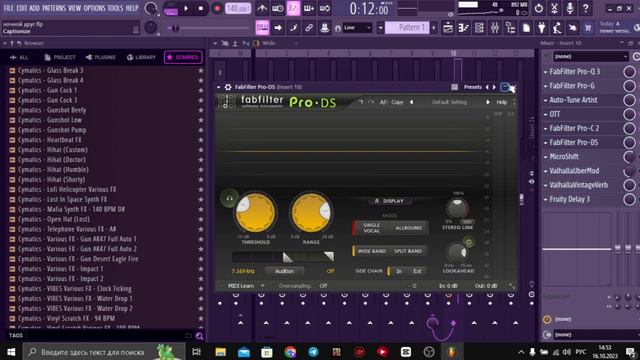640x360 pixels.
Task: Open Pro-DS window options arrow menu
Action: [x=219, y=87]
